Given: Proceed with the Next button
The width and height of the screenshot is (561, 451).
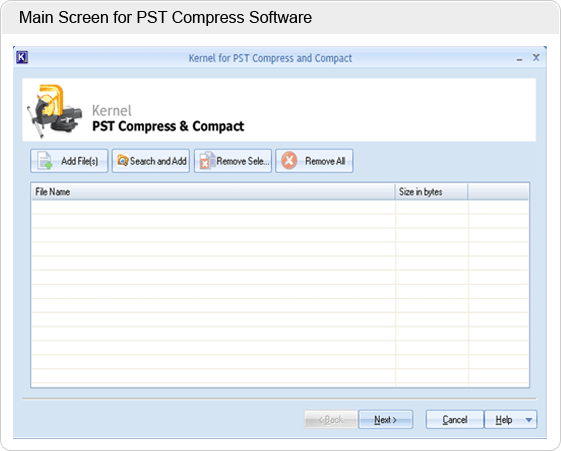Looking at the screenshot, I should [386, 419].
